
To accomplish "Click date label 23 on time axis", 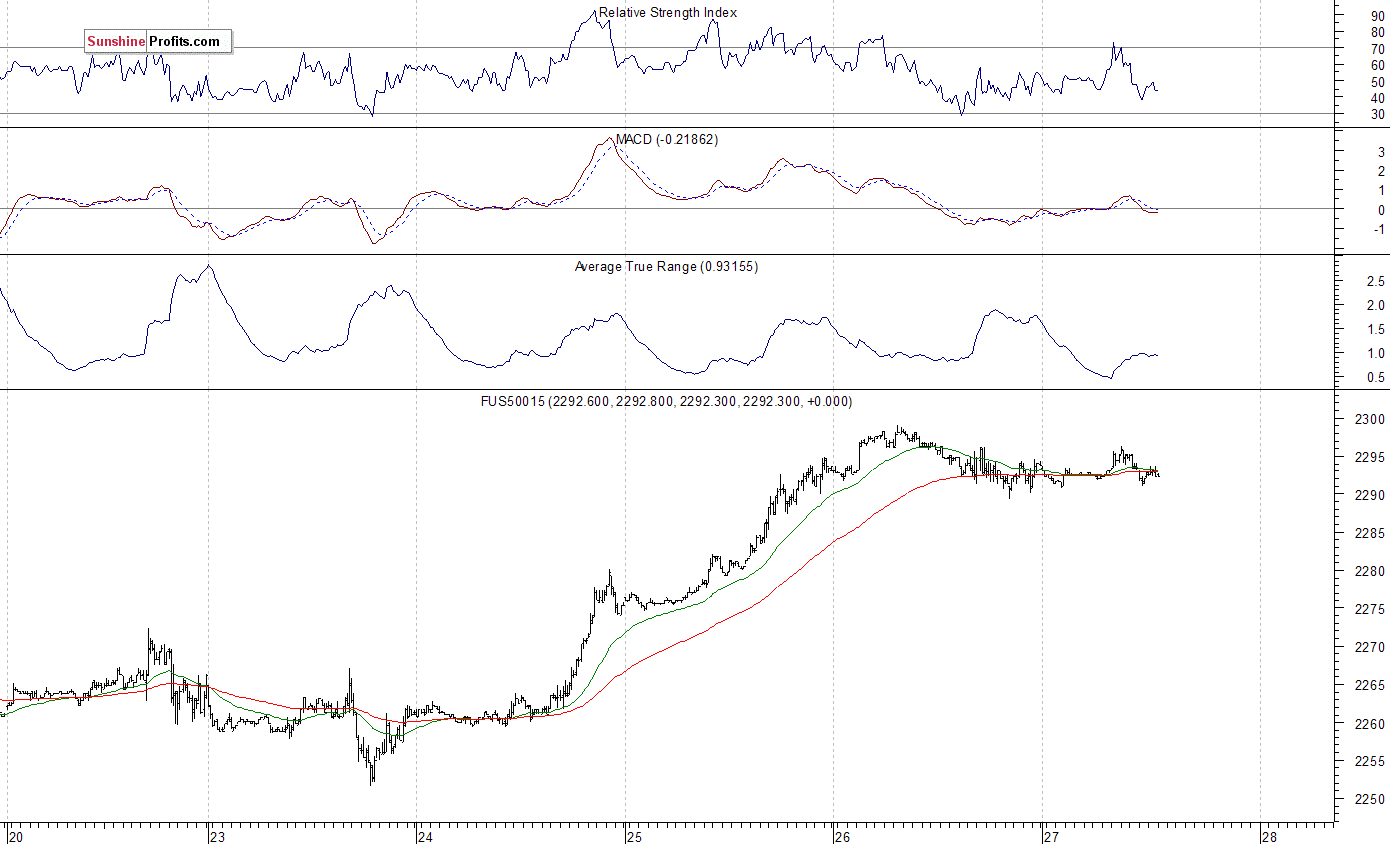I will [x=218, y=836].
